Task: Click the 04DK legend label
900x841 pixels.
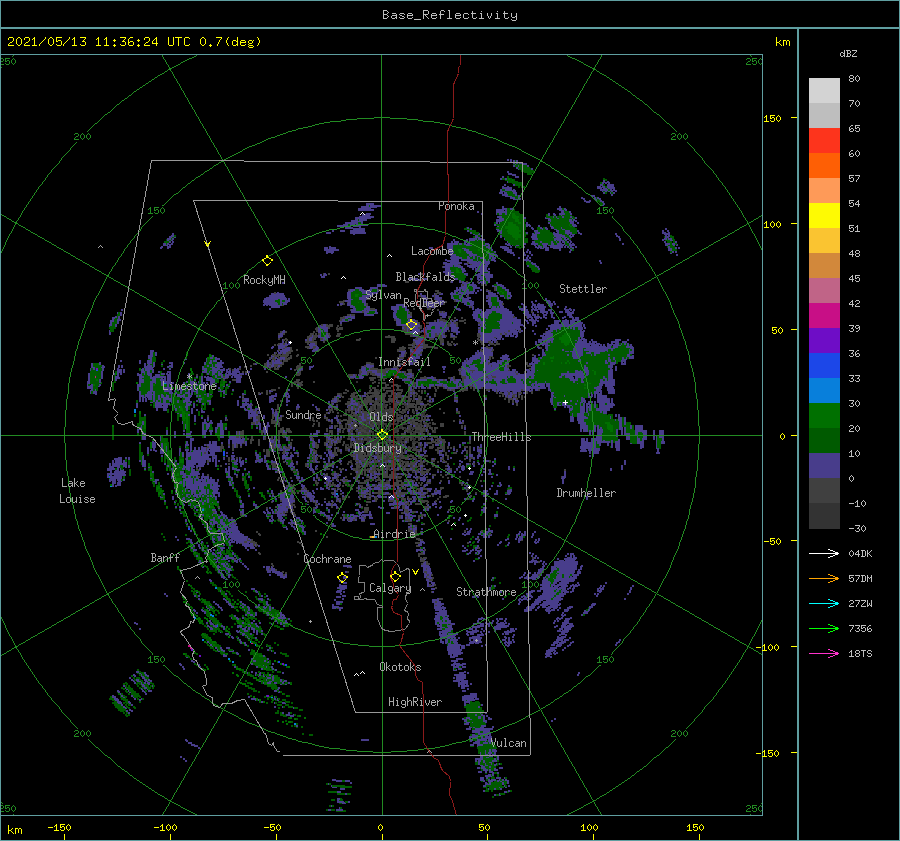Action: click(860, 553)
